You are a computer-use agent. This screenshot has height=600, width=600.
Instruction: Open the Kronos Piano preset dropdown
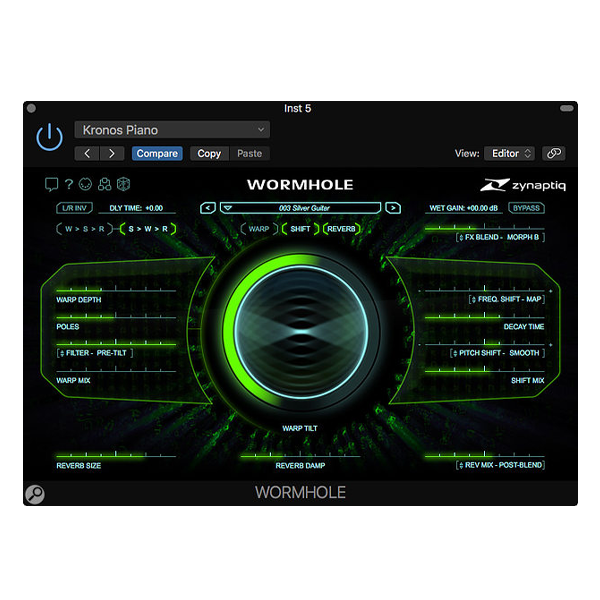(172, 130)
